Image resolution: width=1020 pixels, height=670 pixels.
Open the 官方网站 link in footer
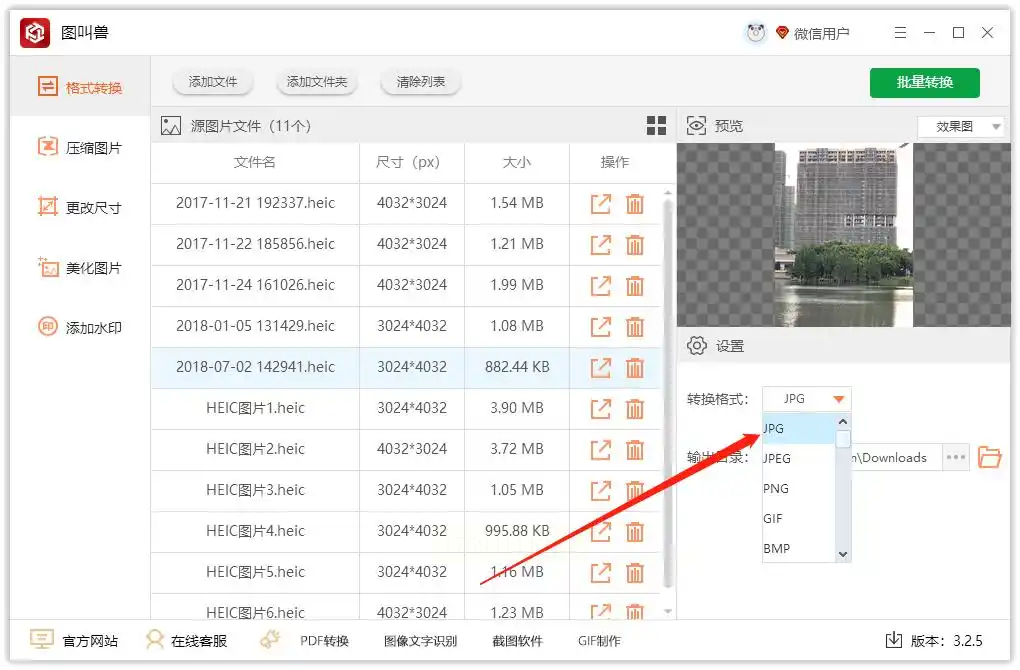[x=75, y=641]
